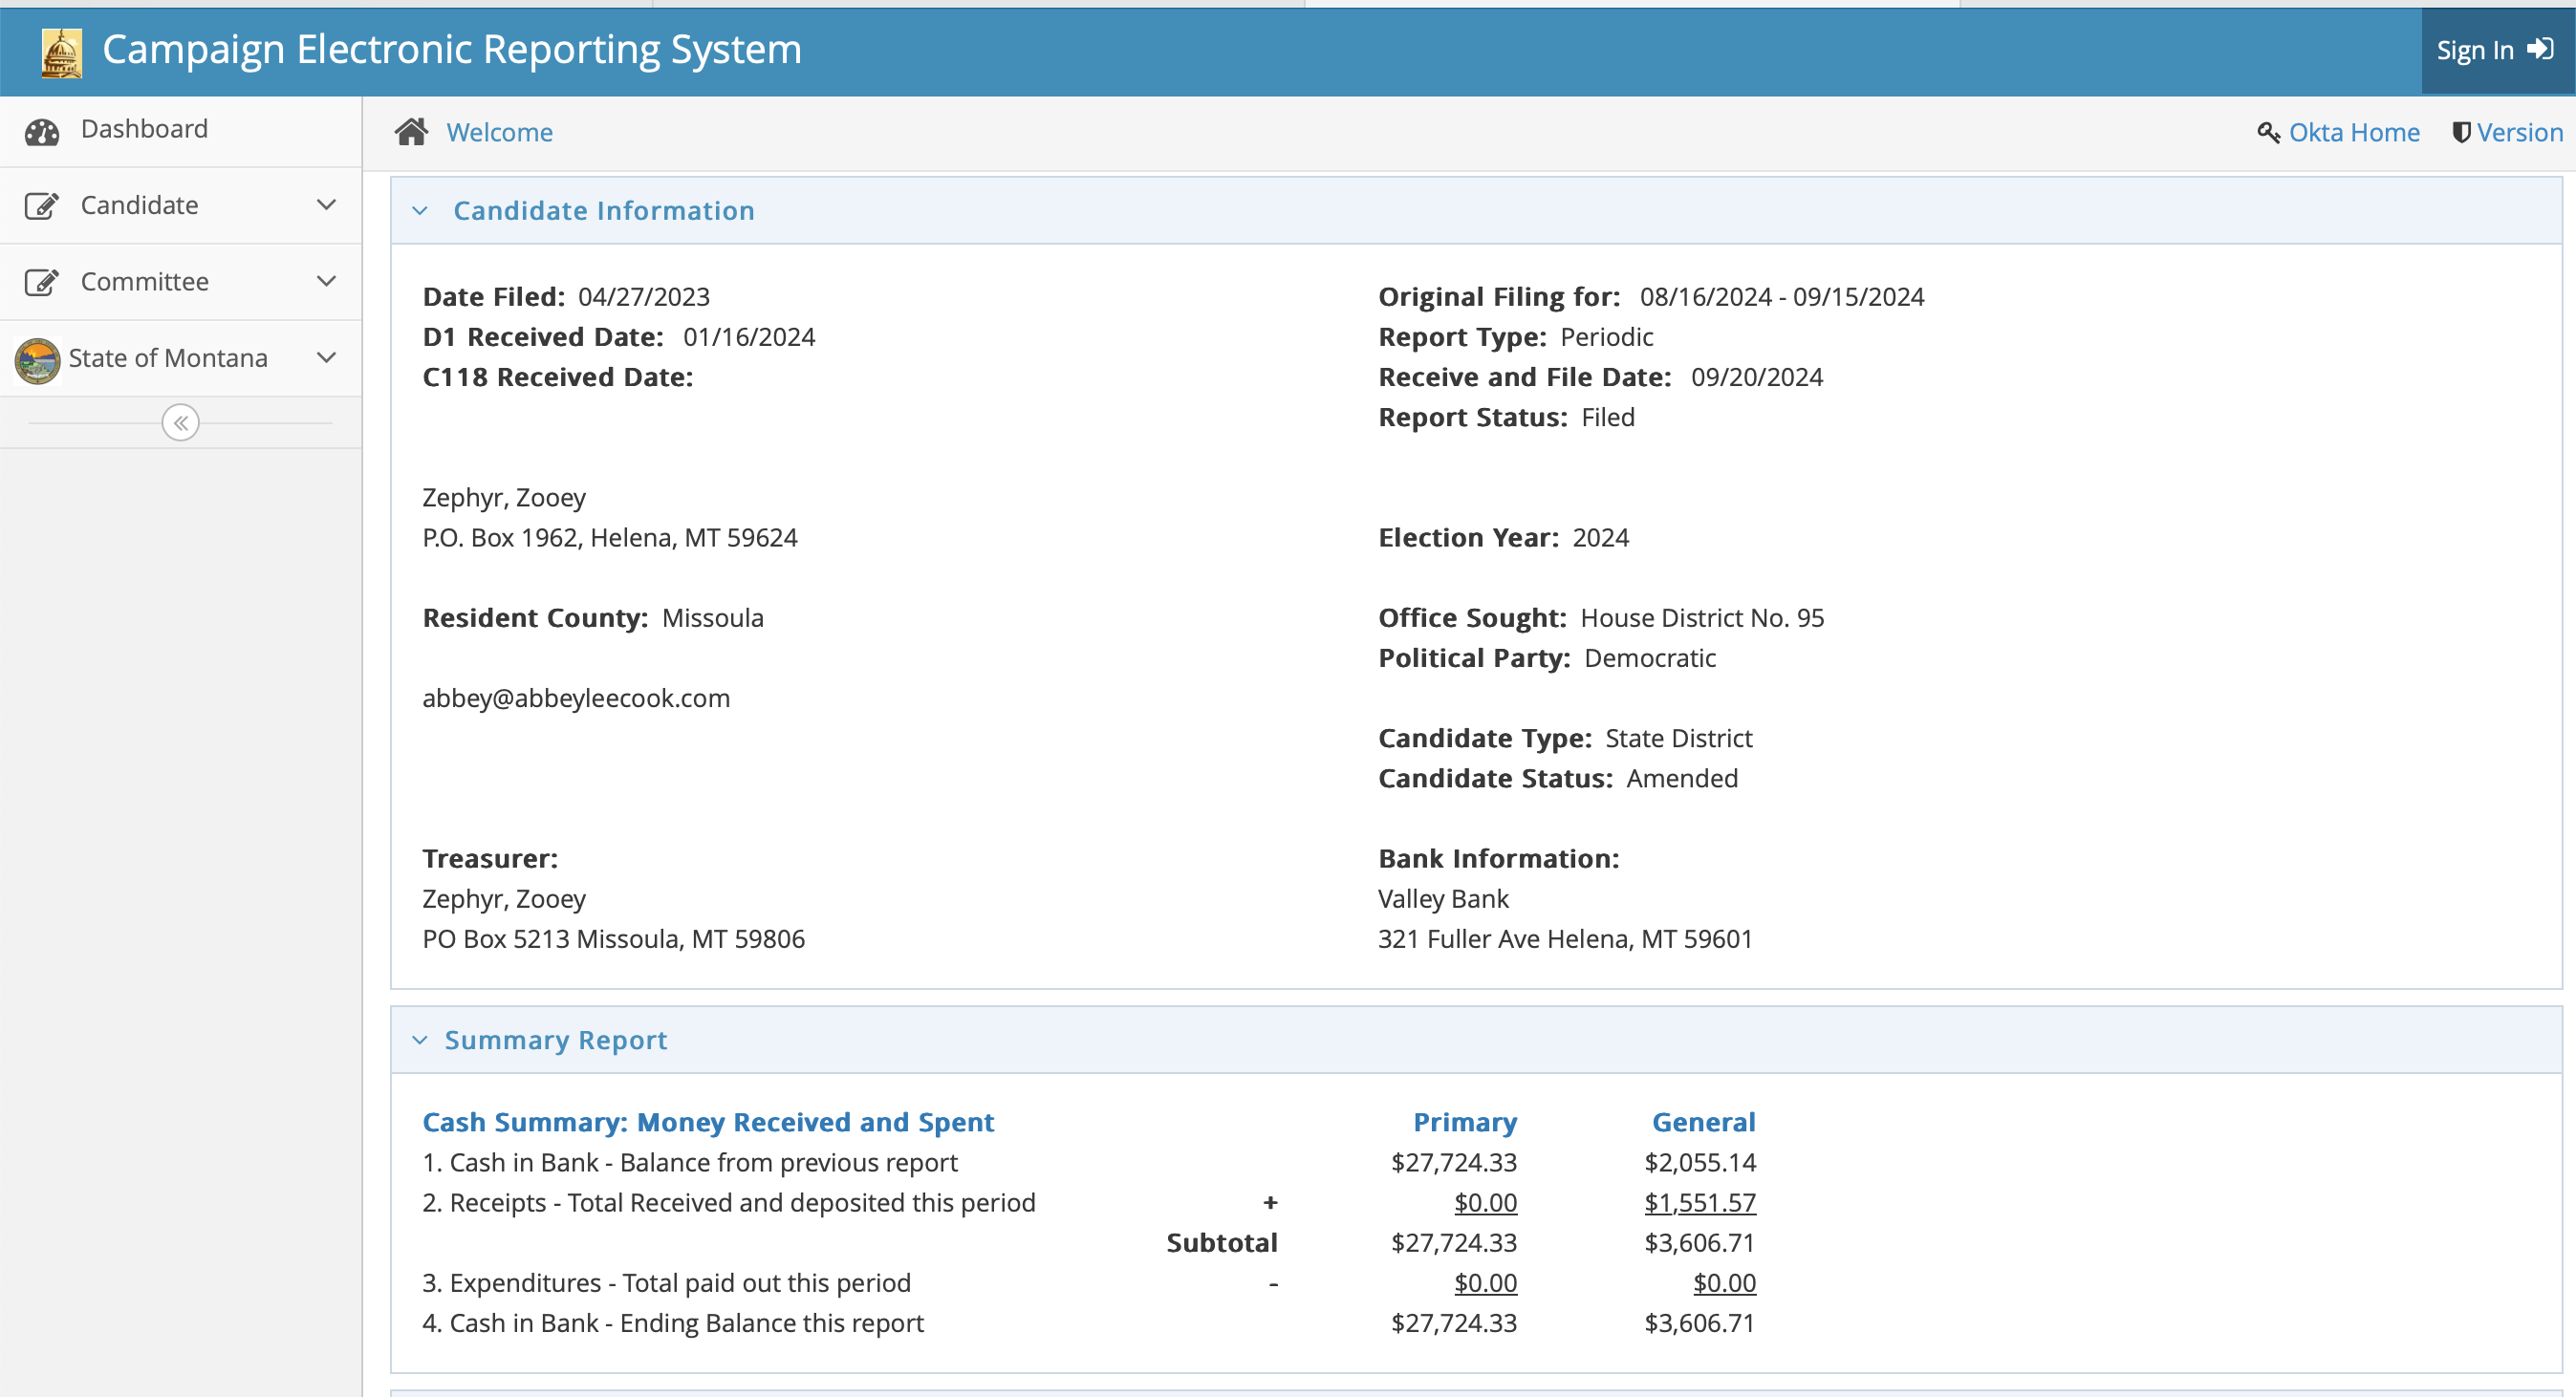Open the Dashboard menu item
The image size is (2576, 1397).
[144, 129]
